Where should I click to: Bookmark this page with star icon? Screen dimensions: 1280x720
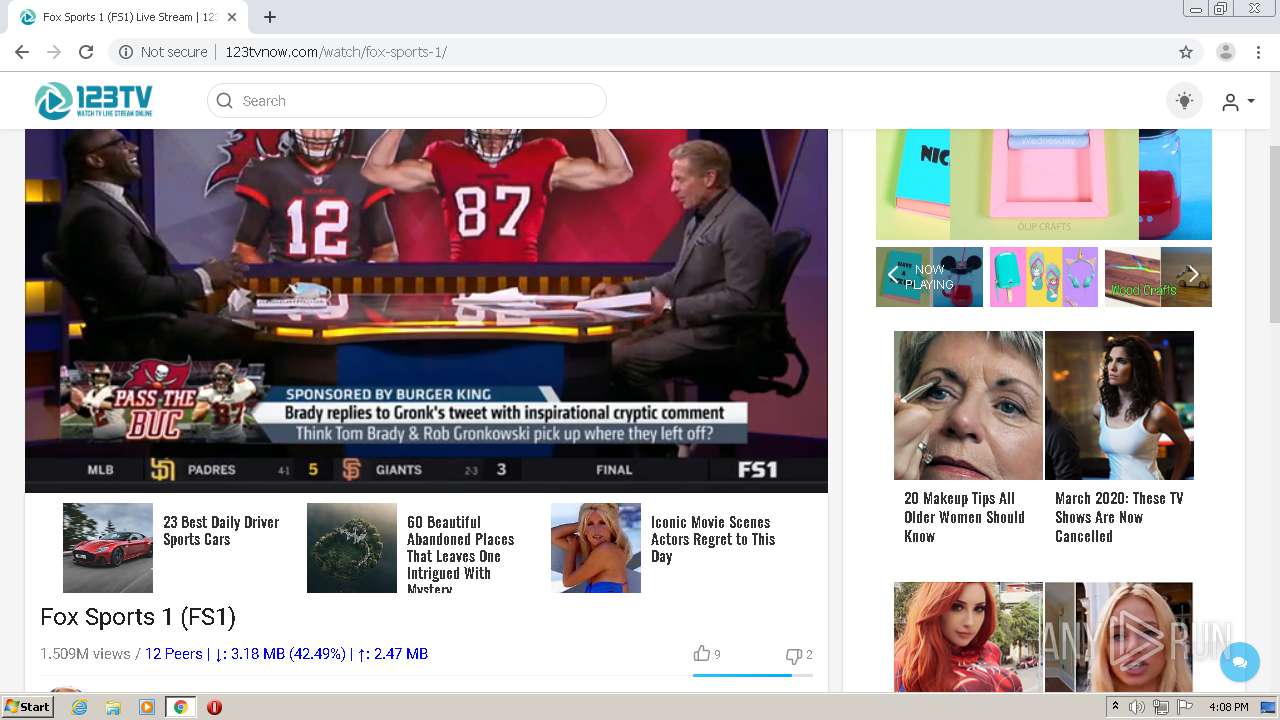point(1186,52)
